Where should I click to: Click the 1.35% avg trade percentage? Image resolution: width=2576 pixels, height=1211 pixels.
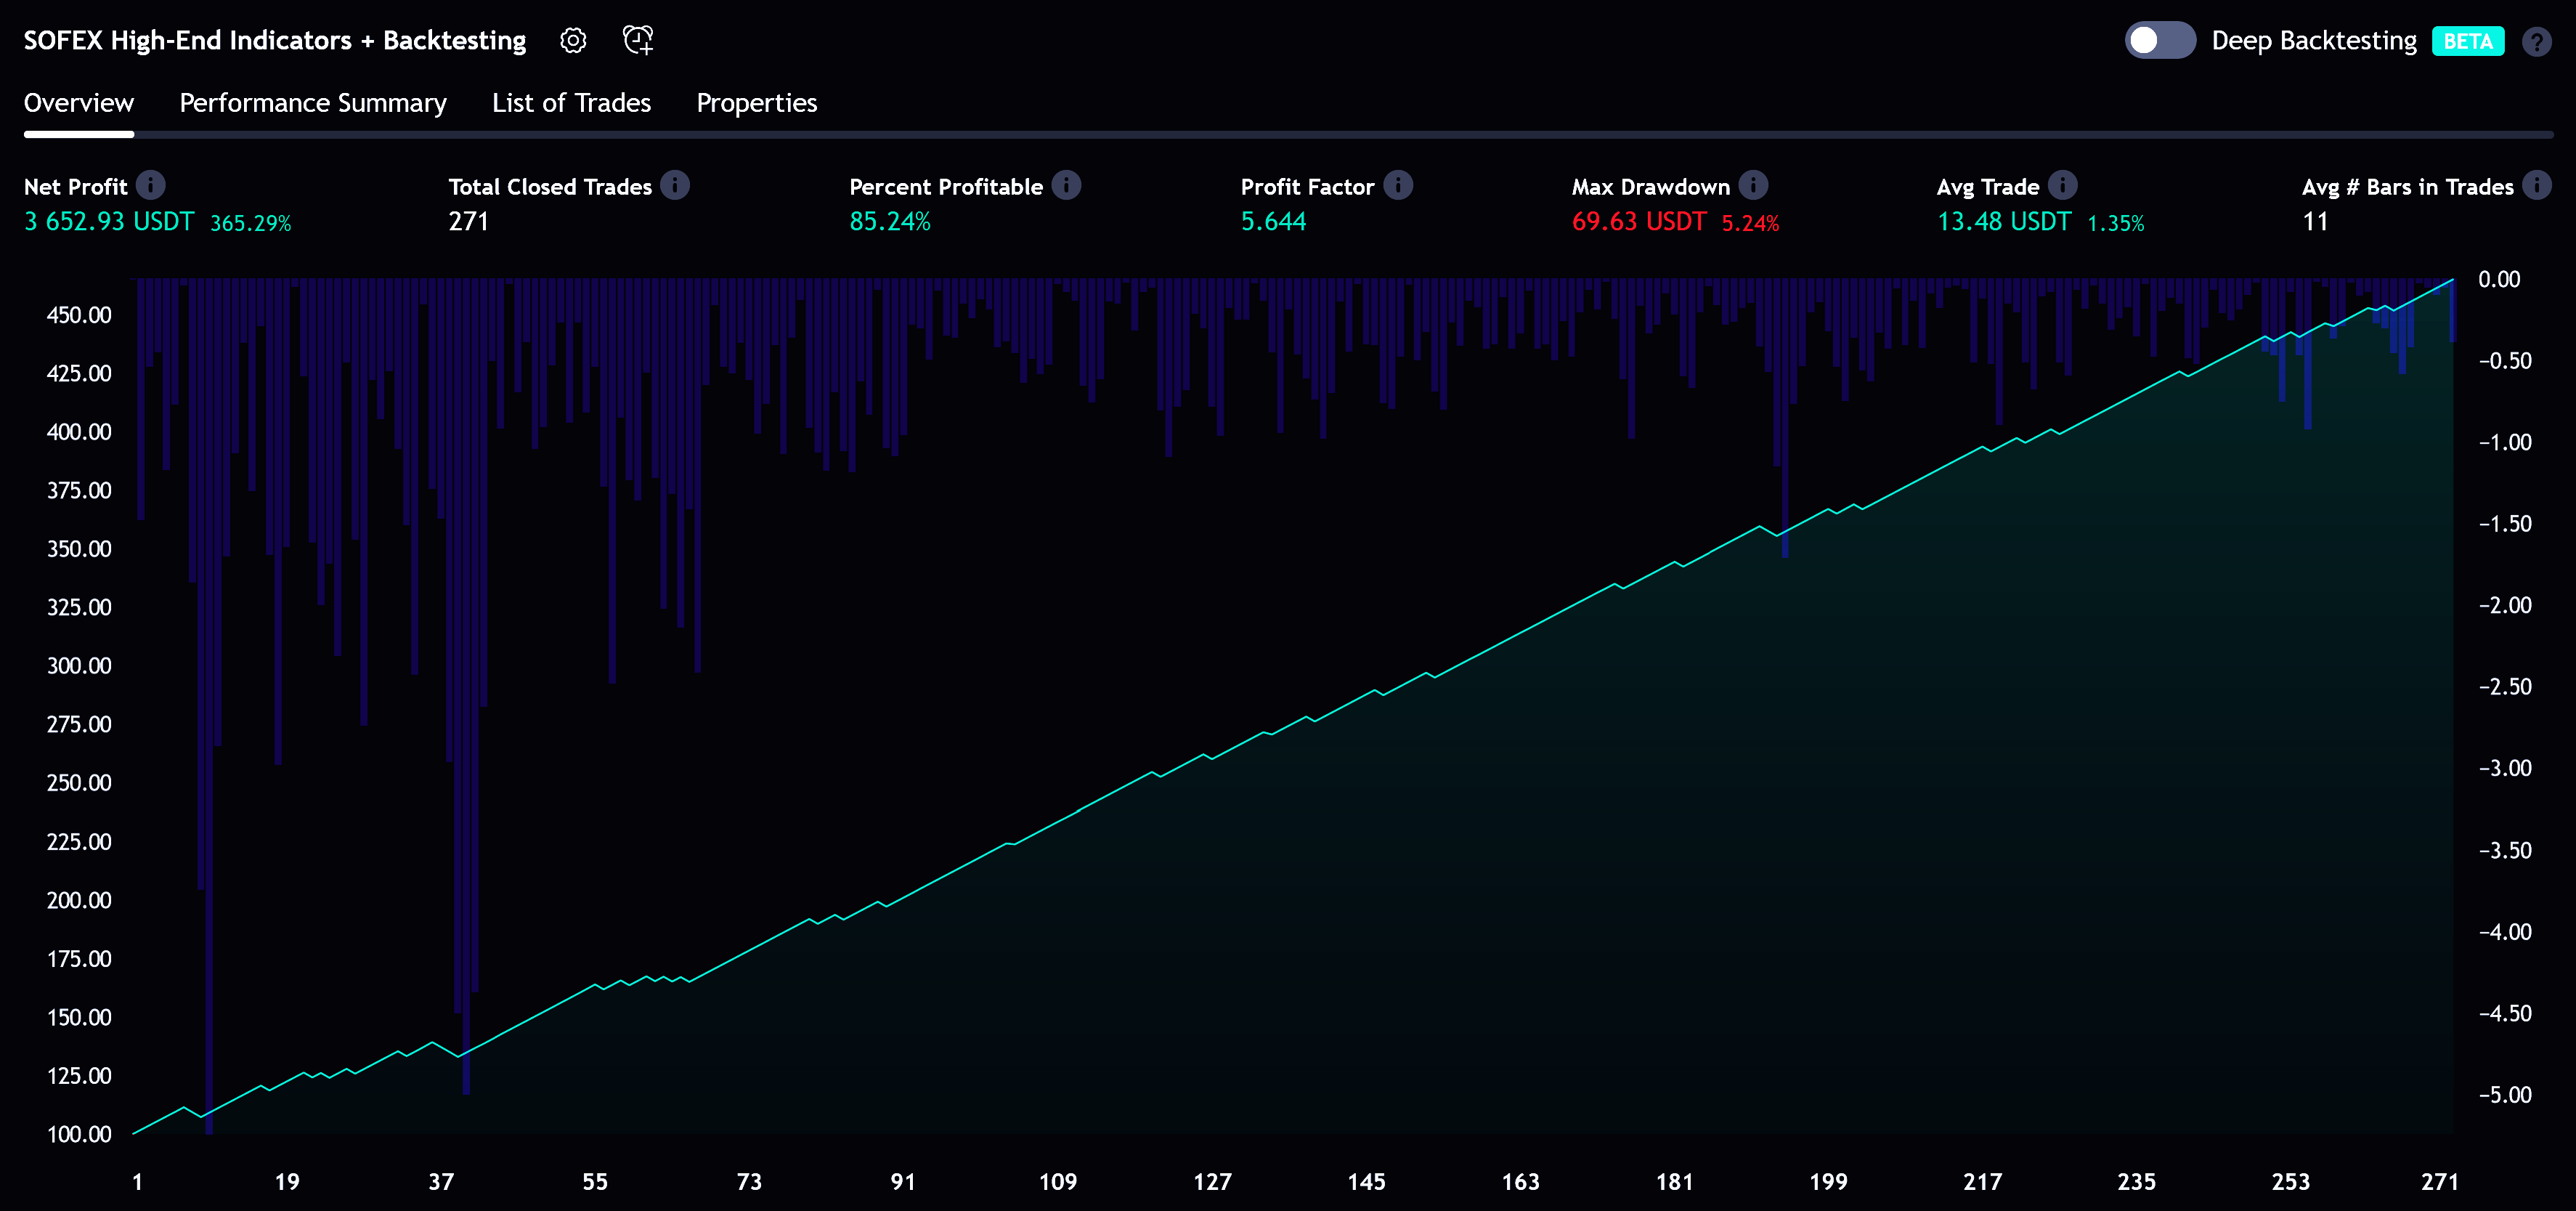2116,223
